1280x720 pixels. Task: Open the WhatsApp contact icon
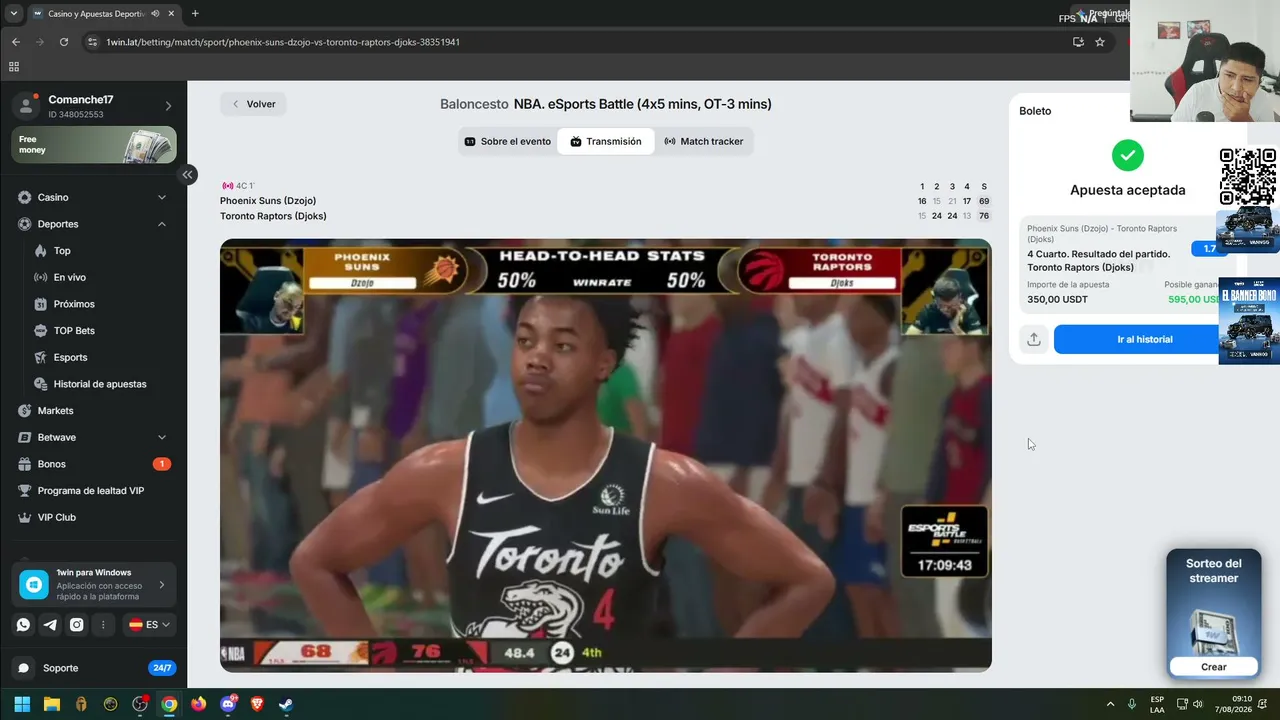(23, 625)
